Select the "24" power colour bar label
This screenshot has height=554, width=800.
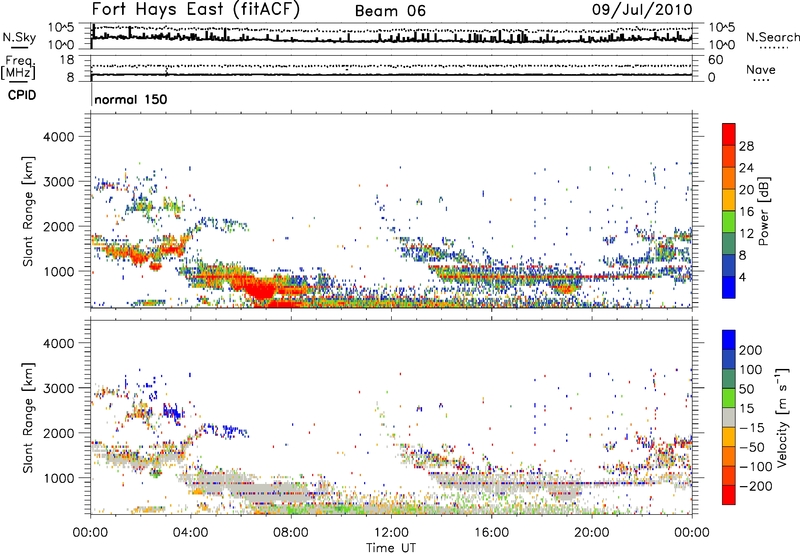[x=746, y=168]
